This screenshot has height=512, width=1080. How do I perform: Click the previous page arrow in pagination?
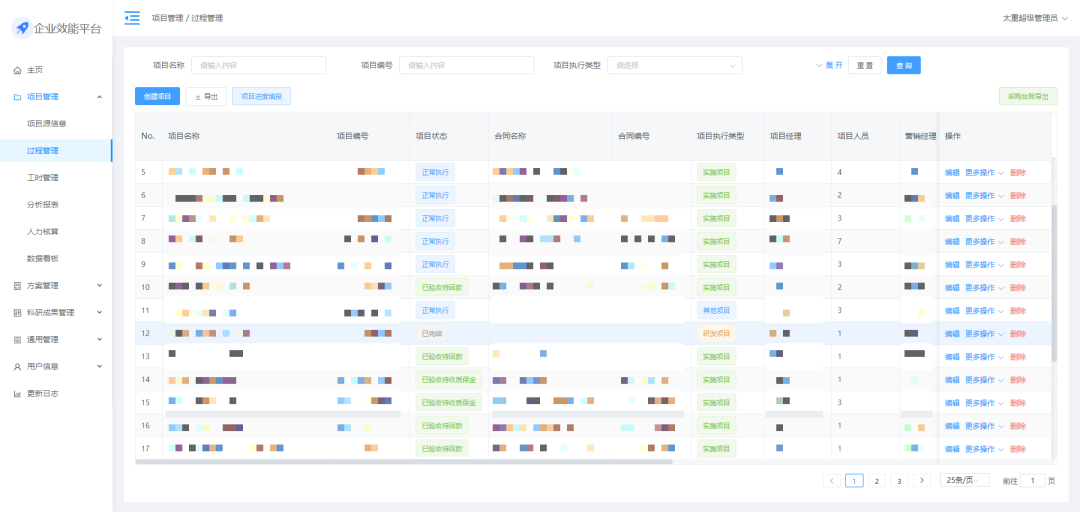tap(832, 481)
